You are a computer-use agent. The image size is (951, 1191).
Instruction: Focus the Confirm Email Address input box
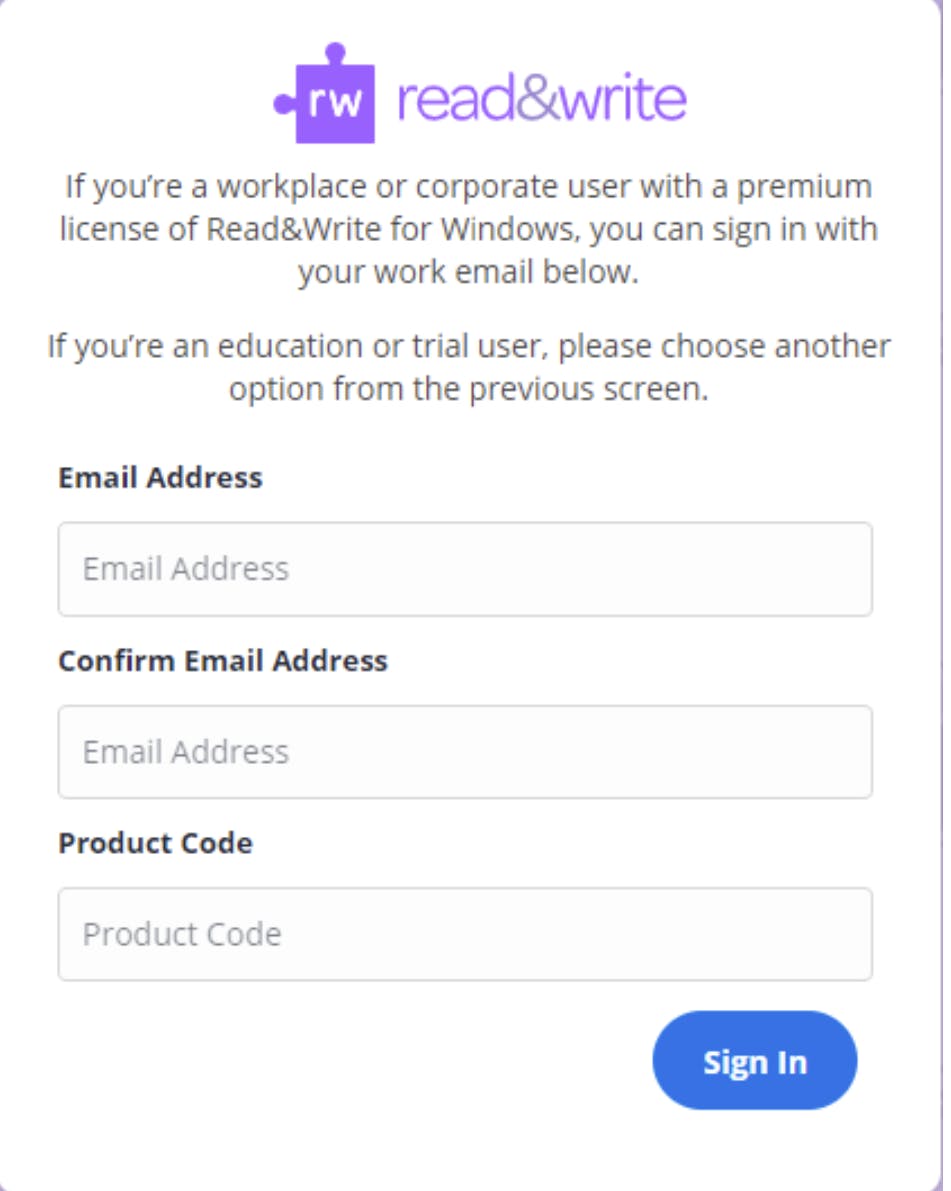pyautogui.click(x=465, y=752)
